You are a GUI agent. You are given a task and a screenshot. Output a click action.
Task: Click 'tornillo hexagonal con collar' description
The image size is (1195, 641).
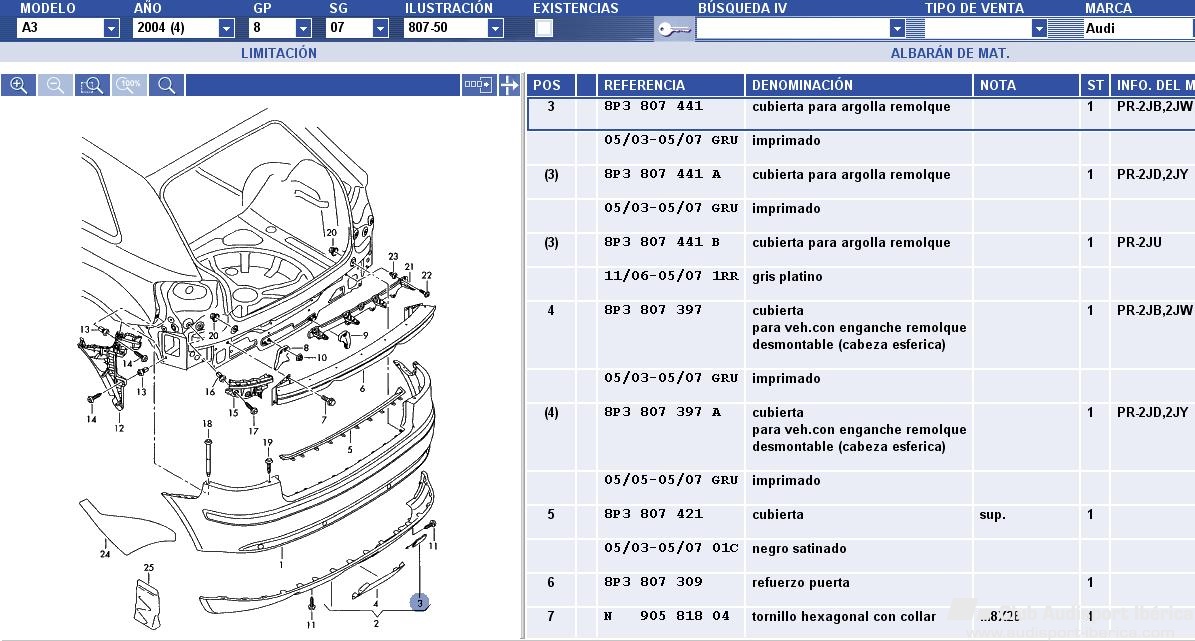pos(844,617)
